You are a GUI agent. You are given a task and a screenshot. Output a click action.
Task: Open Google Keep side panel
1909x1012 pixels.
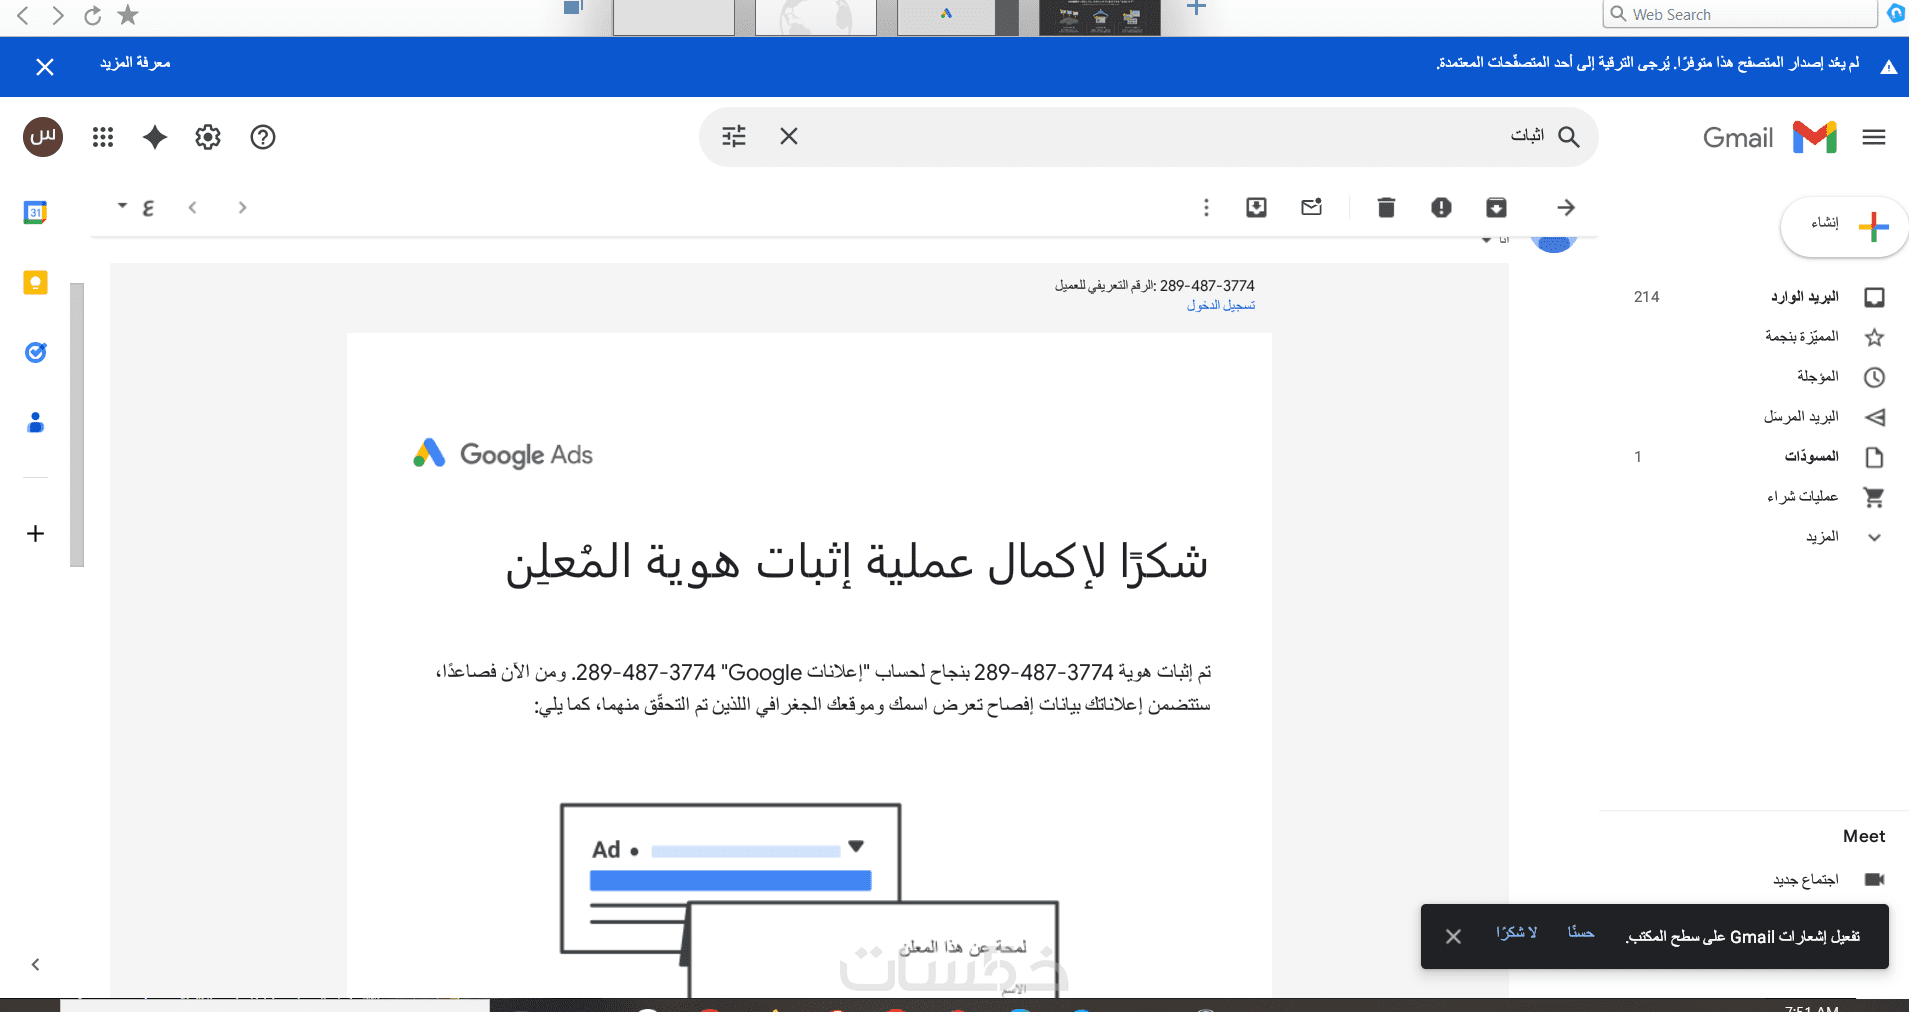point(35,283)
